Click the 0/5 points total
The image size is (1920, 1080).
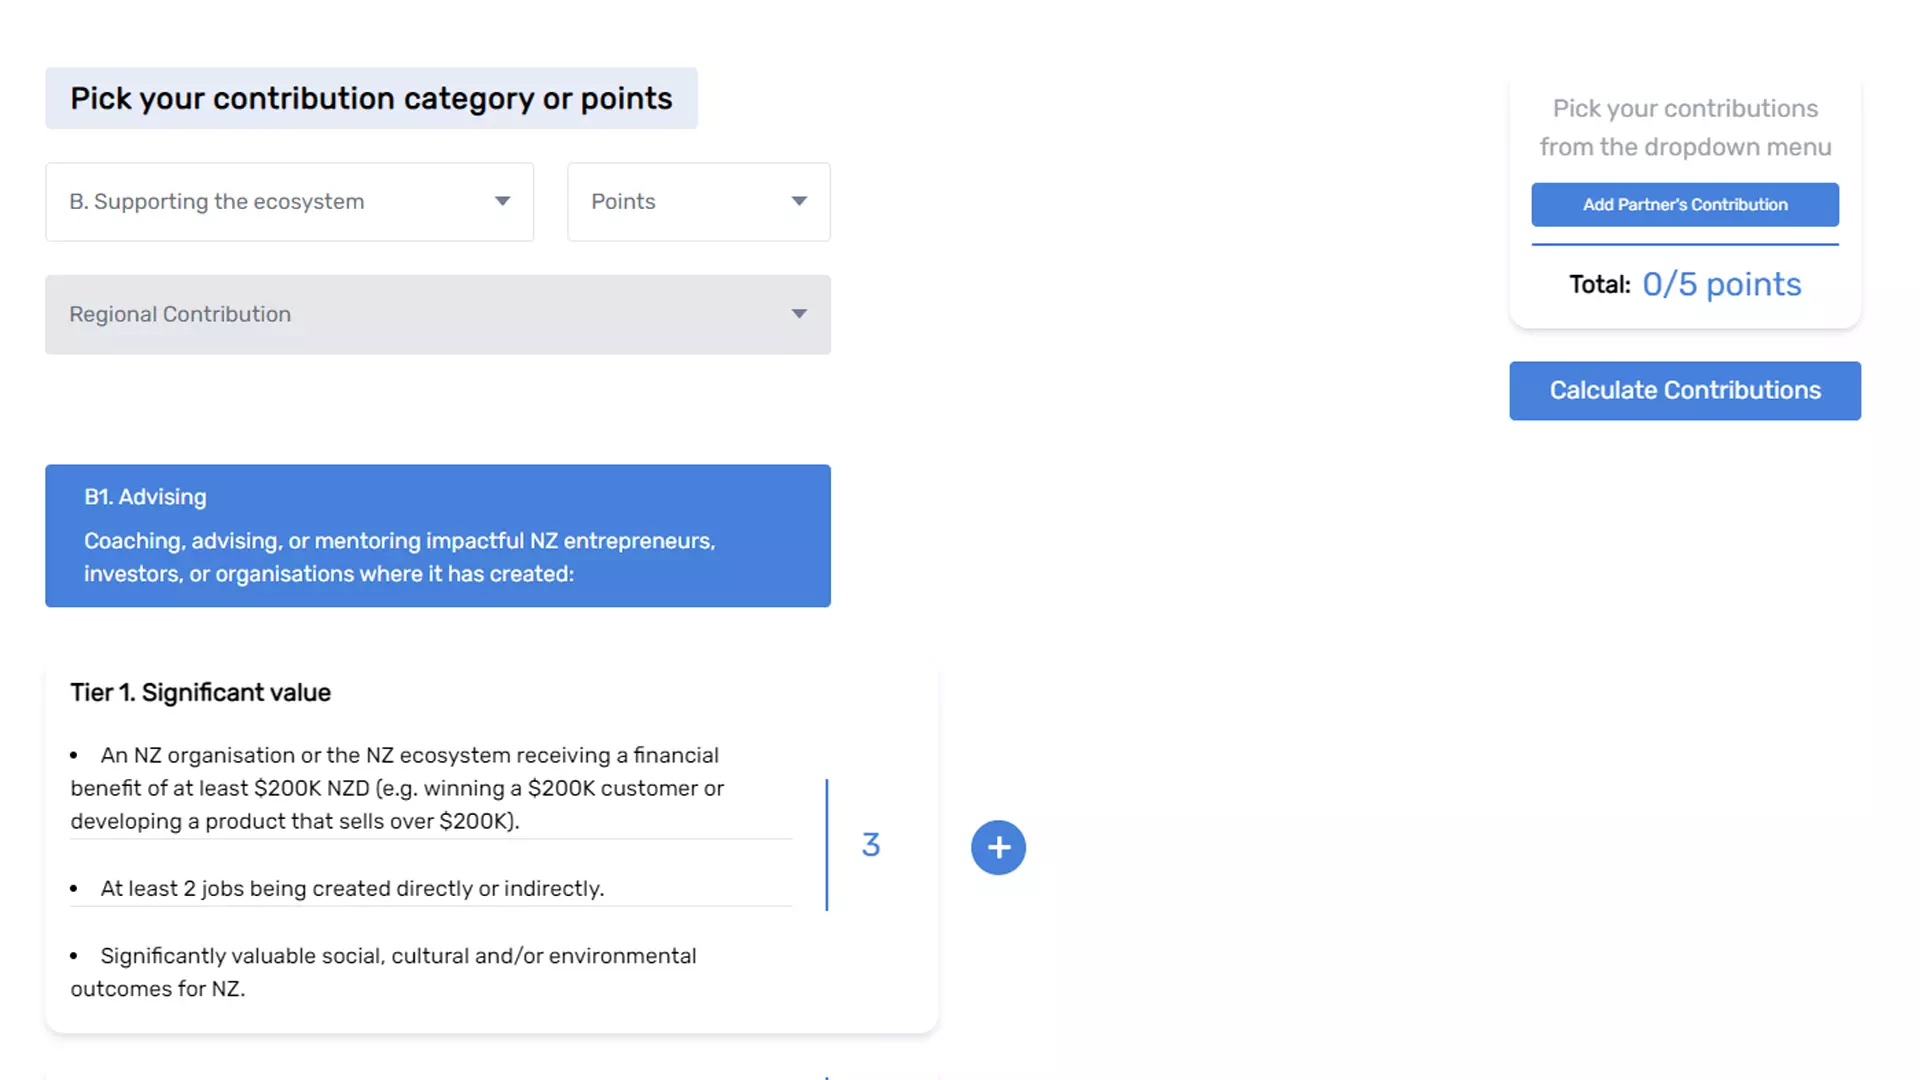tap(1721, 284)
